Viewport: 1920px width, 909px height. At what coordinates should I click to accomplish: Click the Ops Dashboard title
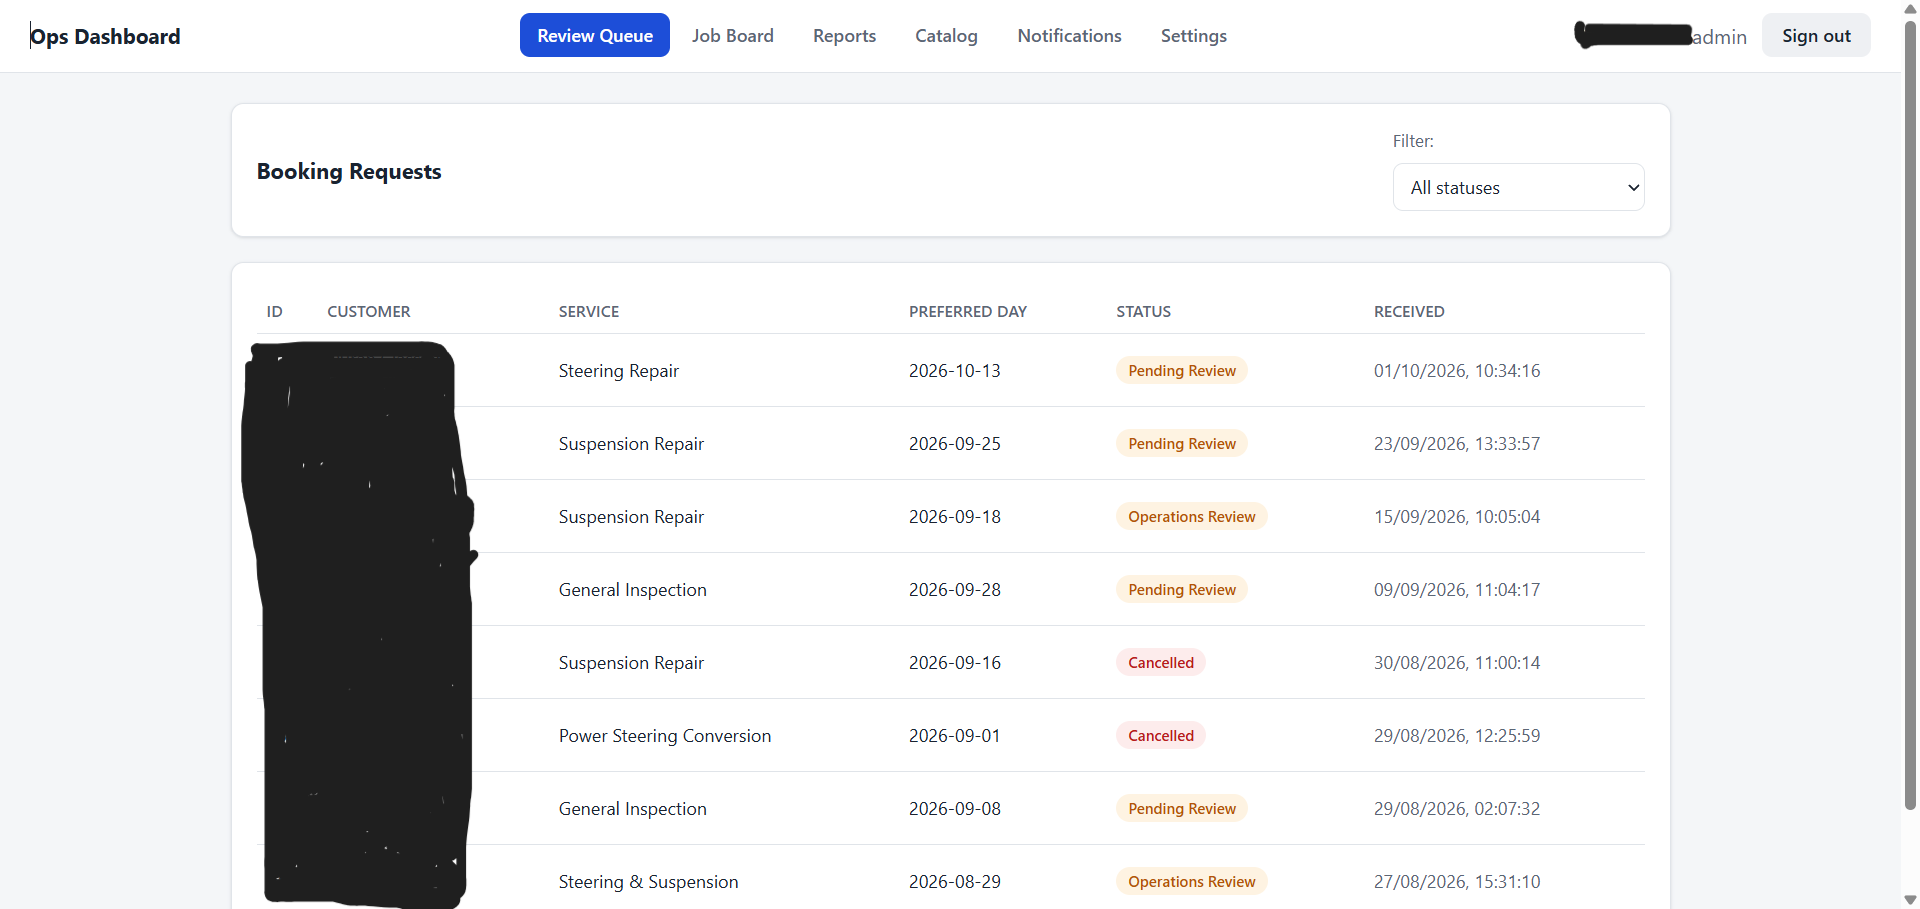coord(105,36)
